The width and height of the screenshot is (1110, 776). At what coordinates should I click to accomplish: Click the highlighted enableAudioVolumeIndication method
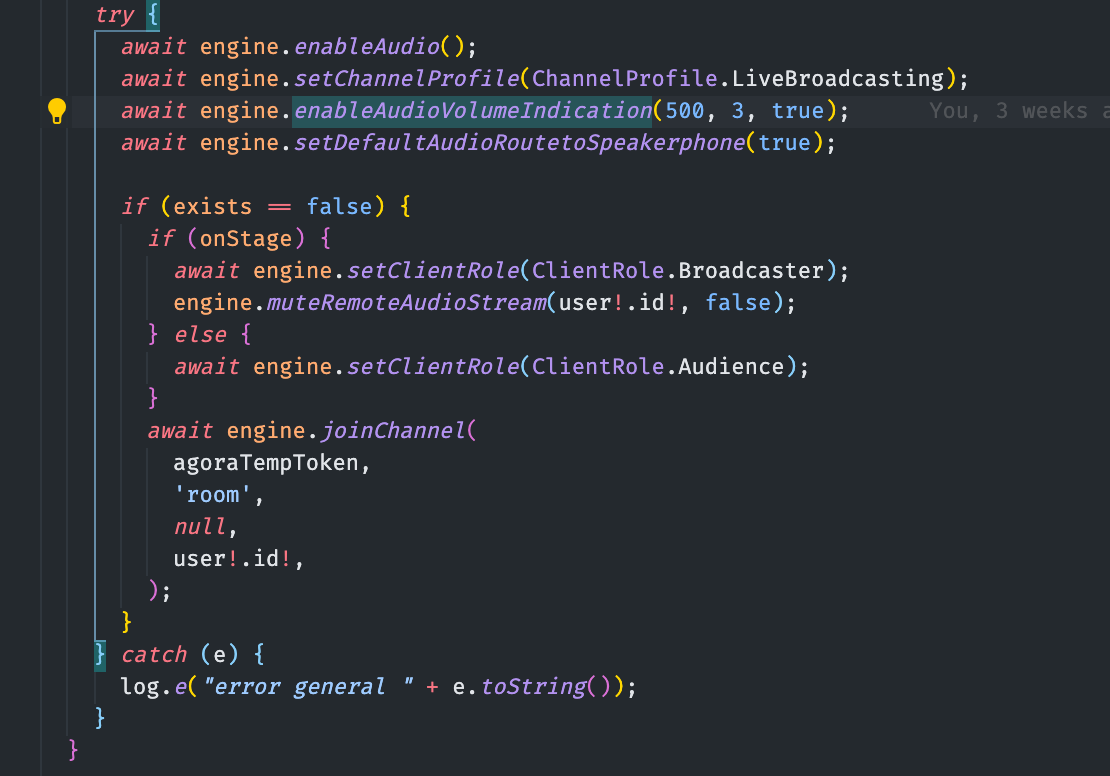pos(472,111)
